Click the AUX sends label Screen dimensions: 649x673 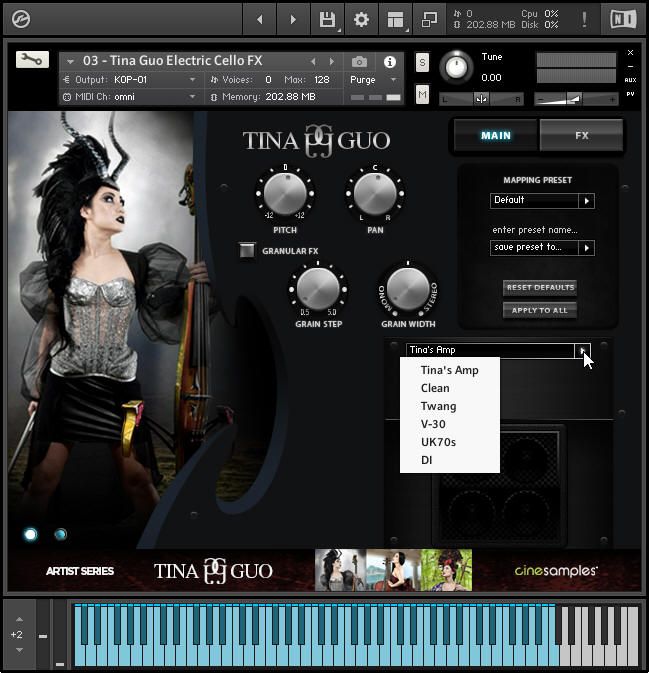click(630, 80)
